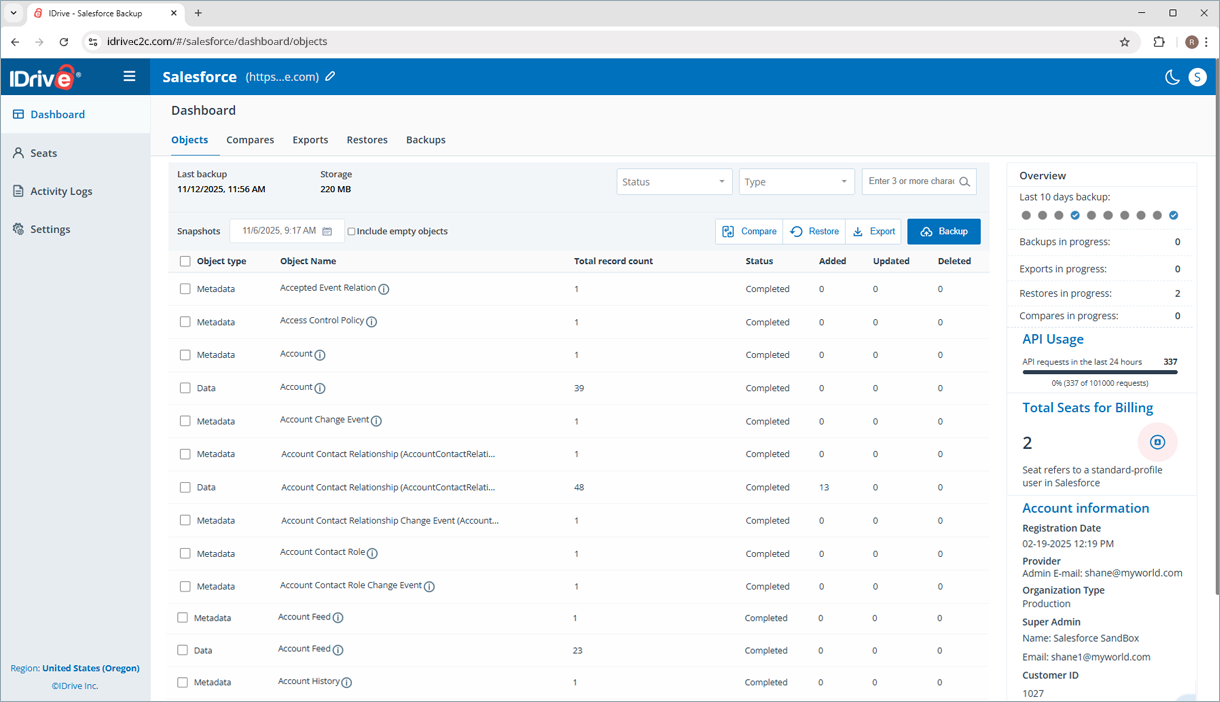Open browser extensions icon
Viewport: 1220px width, 702px height.
(1159, 42)
